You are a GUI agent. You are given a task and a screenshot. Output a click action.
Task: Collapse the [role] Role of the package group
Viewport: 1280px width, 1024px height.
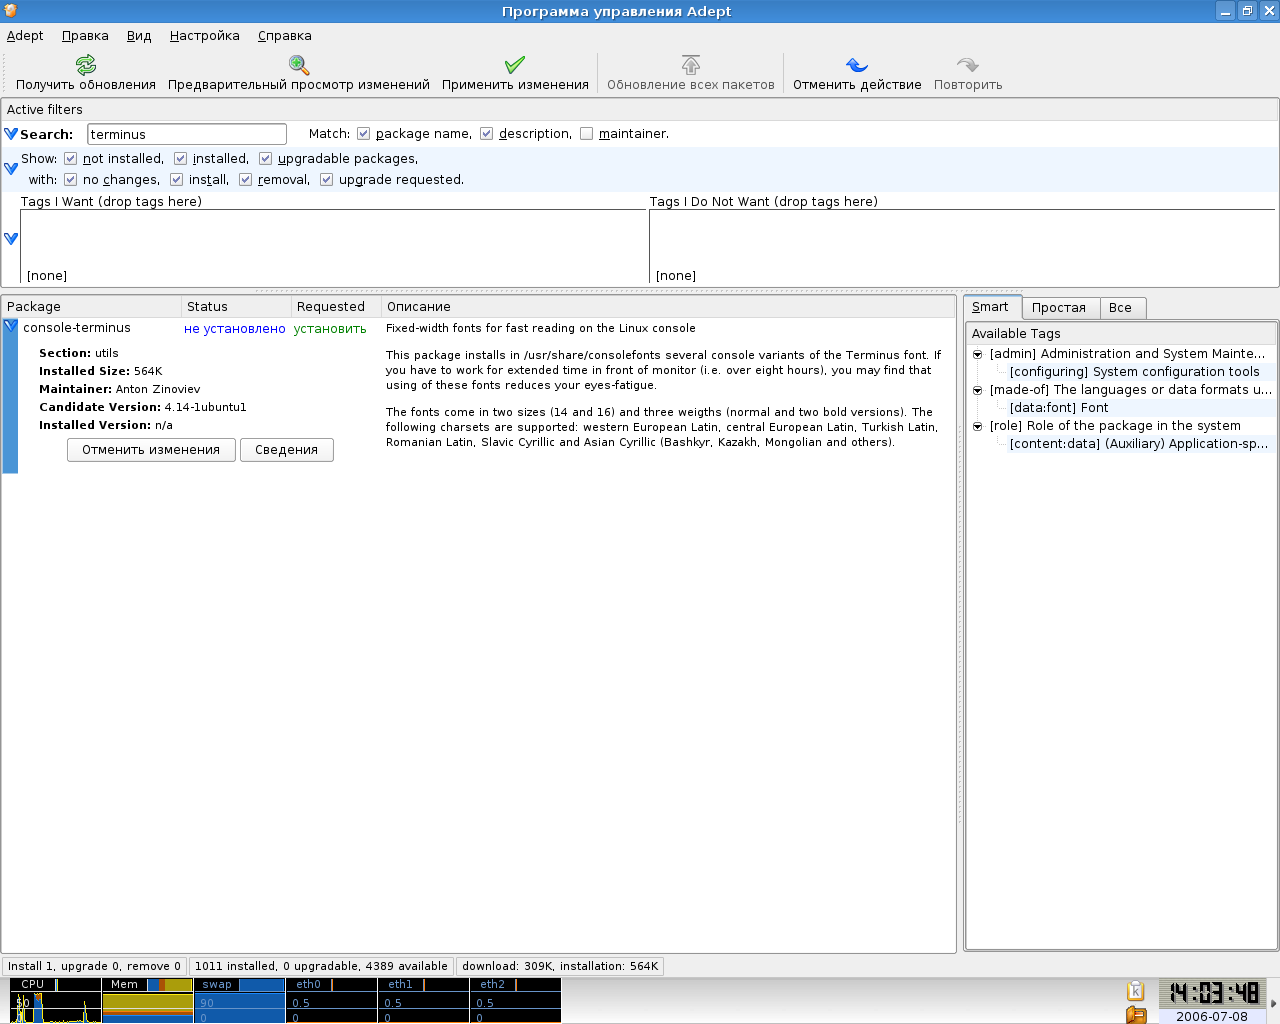[978, 426]
